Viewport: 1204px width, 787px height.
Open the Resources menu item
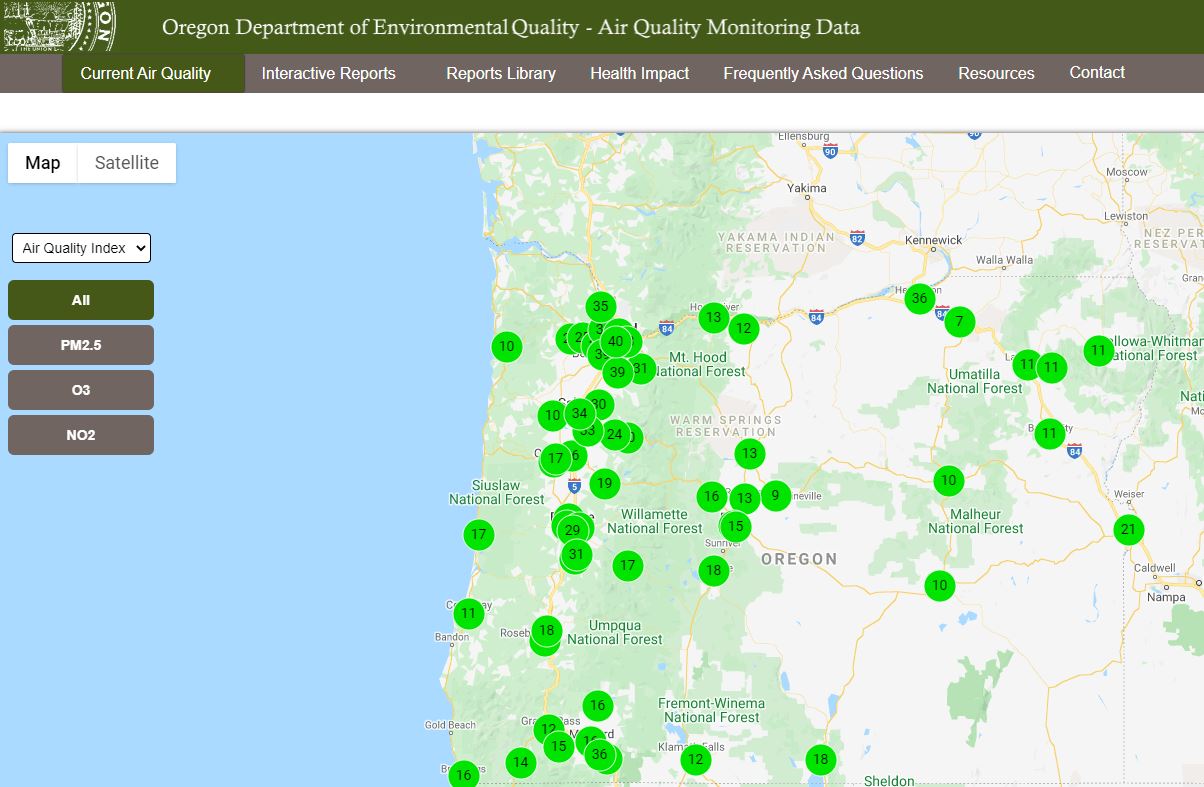[x=996, y=73]
